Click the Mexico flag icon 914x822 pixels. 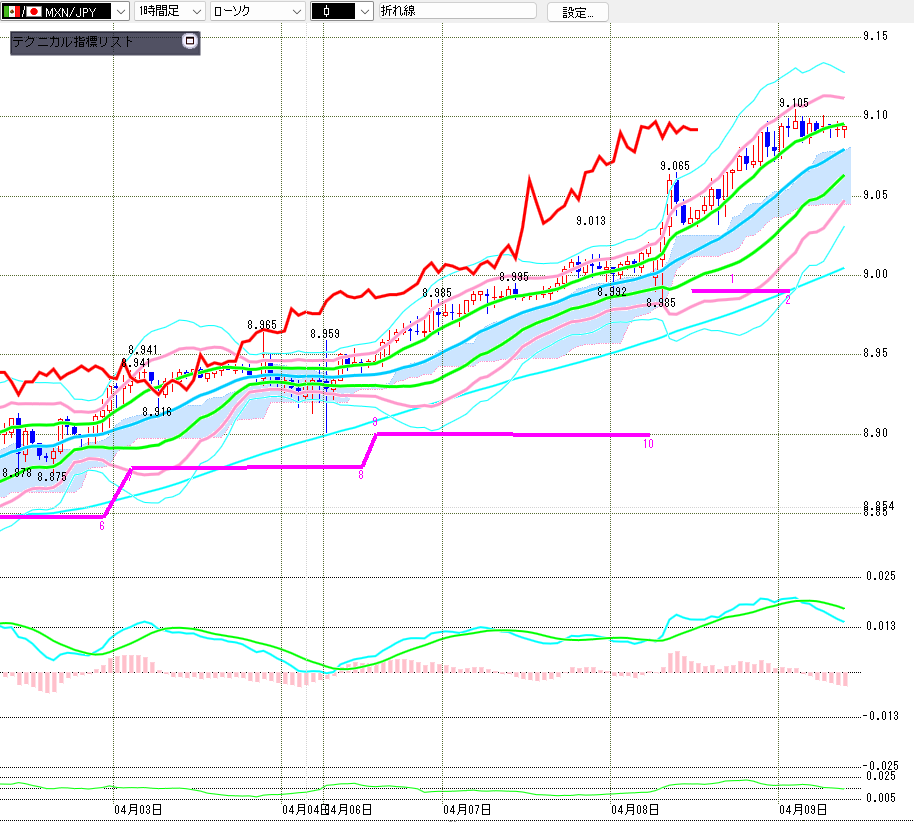[x=10, y=12]
